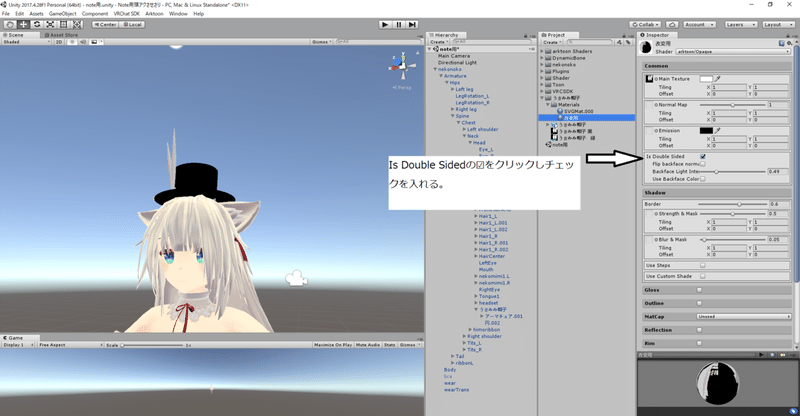Open the File menu
The height and width of the screenshot is (416, 800).
click(6, 14)
